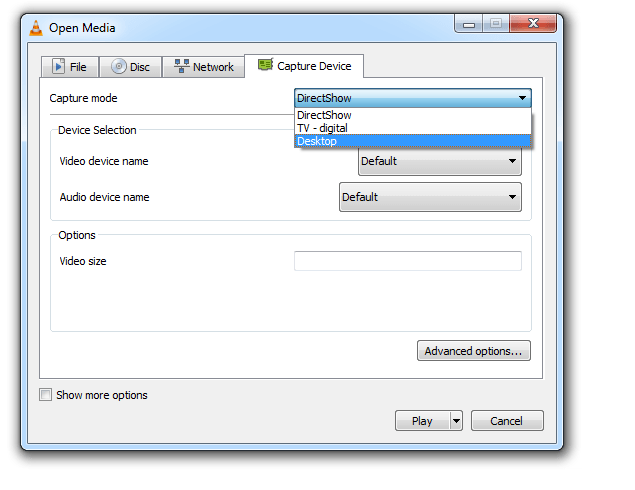635x490 pixels.
Task: Choose TV - digital capture mode
Action: [x=412, y=128]
